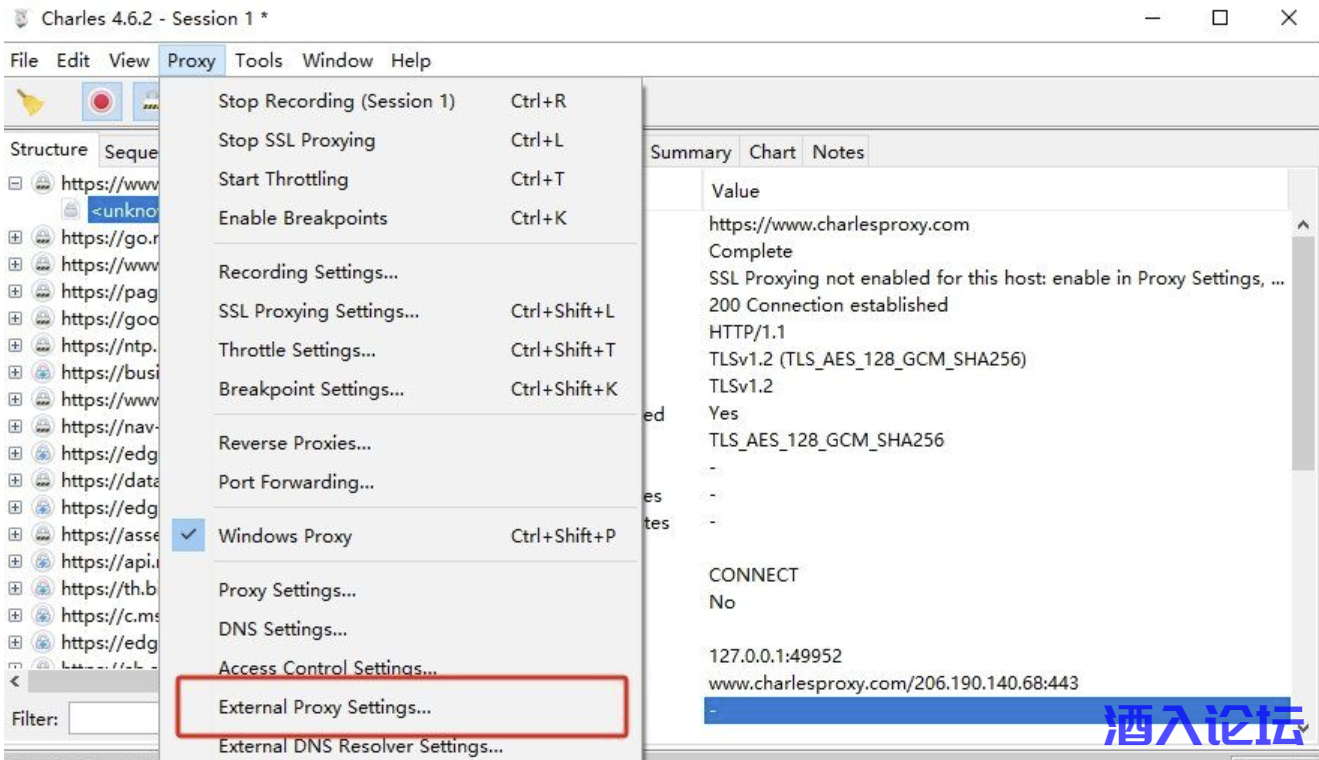This screenshot has height=760, width=1319.
Task: Expand the https://ntp host tree node
Action: 15,346
